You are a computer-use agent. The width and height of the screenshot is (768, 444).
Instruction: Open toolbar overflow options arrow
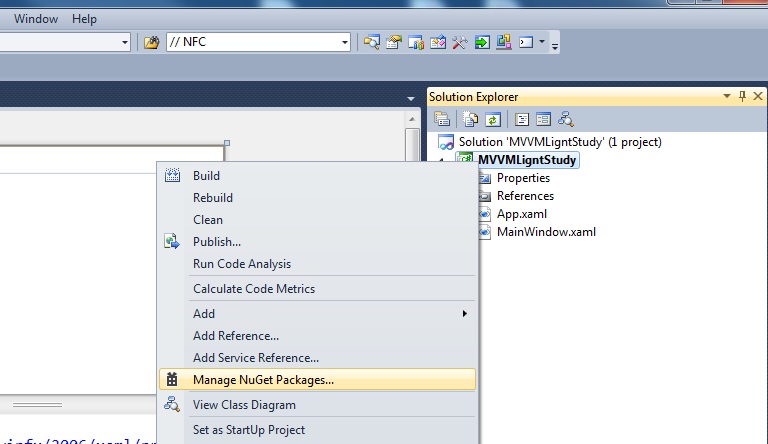click(x=555, y=46)
